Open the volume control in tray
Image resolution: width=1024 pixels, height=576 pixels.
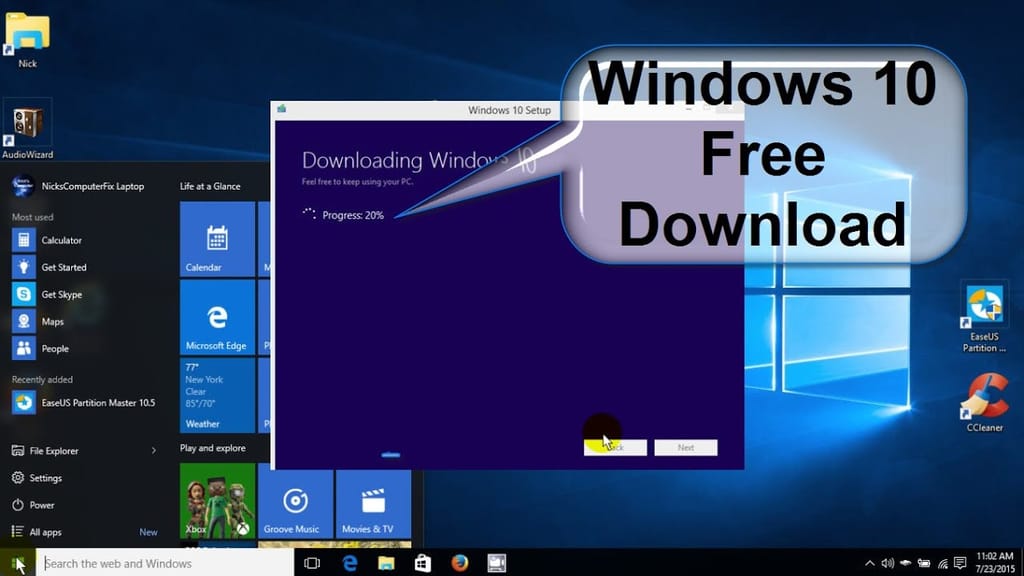coord(888,563)
